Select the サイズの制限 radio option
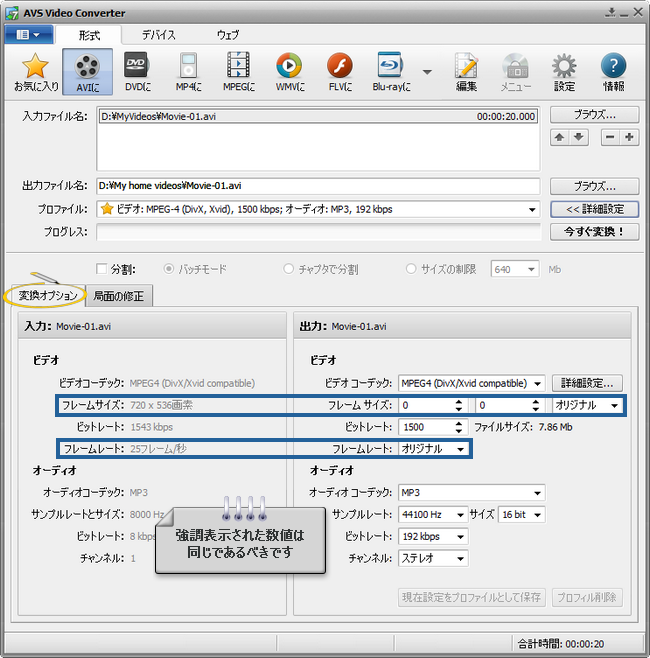Screen dimensions: 650x658 click(411, 269)
